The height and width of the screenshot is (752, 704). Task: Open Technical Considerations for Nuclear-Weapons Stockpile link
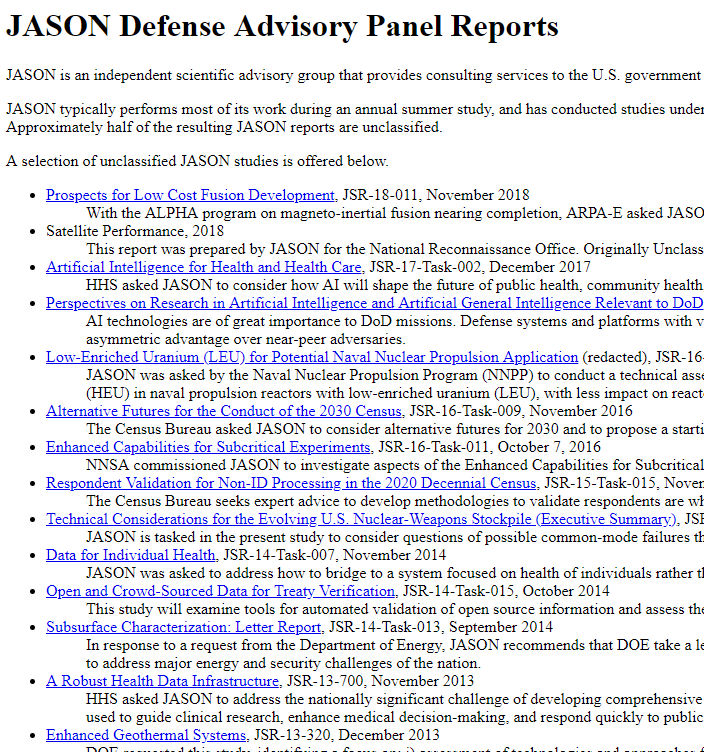361,519
